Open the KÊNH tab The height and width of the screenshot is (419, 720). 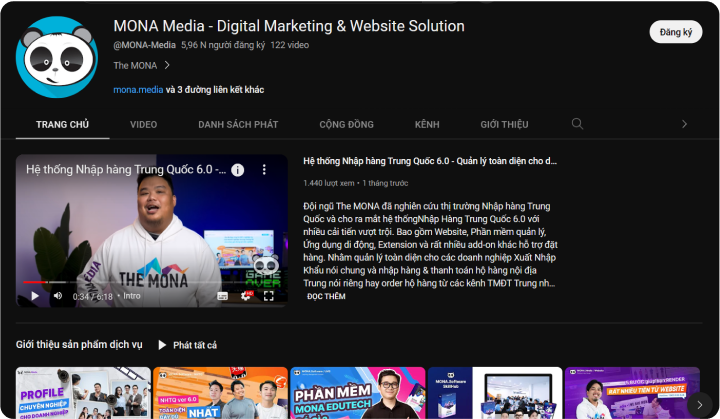[x=427, y=125]
